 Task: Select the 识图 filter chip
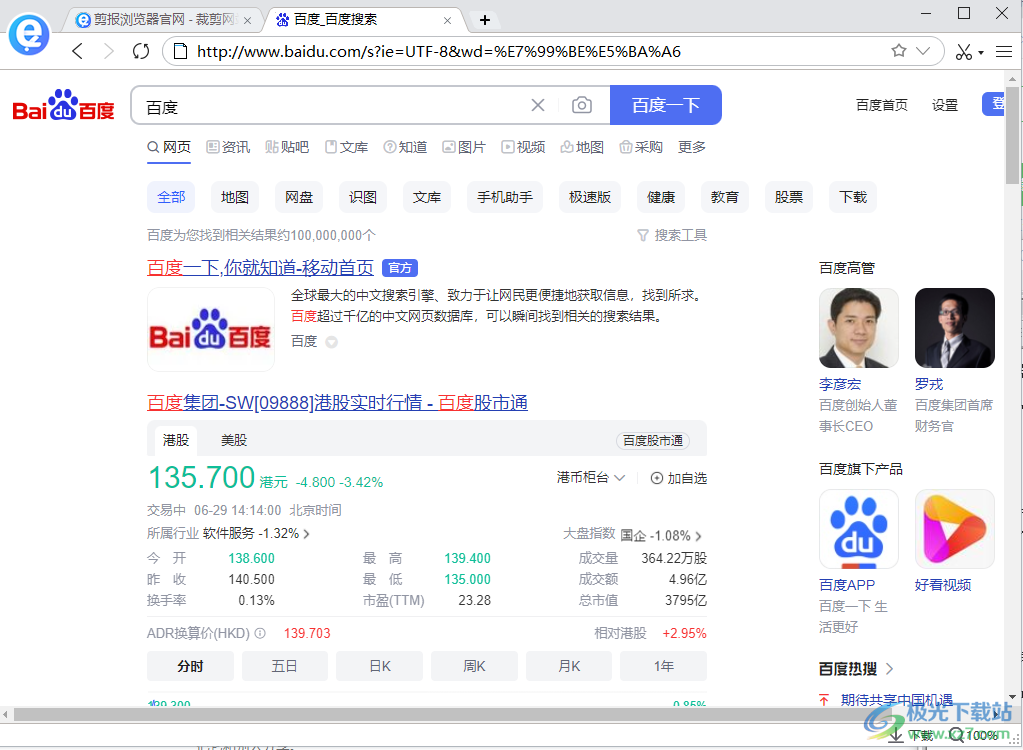[x=363, y=197]
